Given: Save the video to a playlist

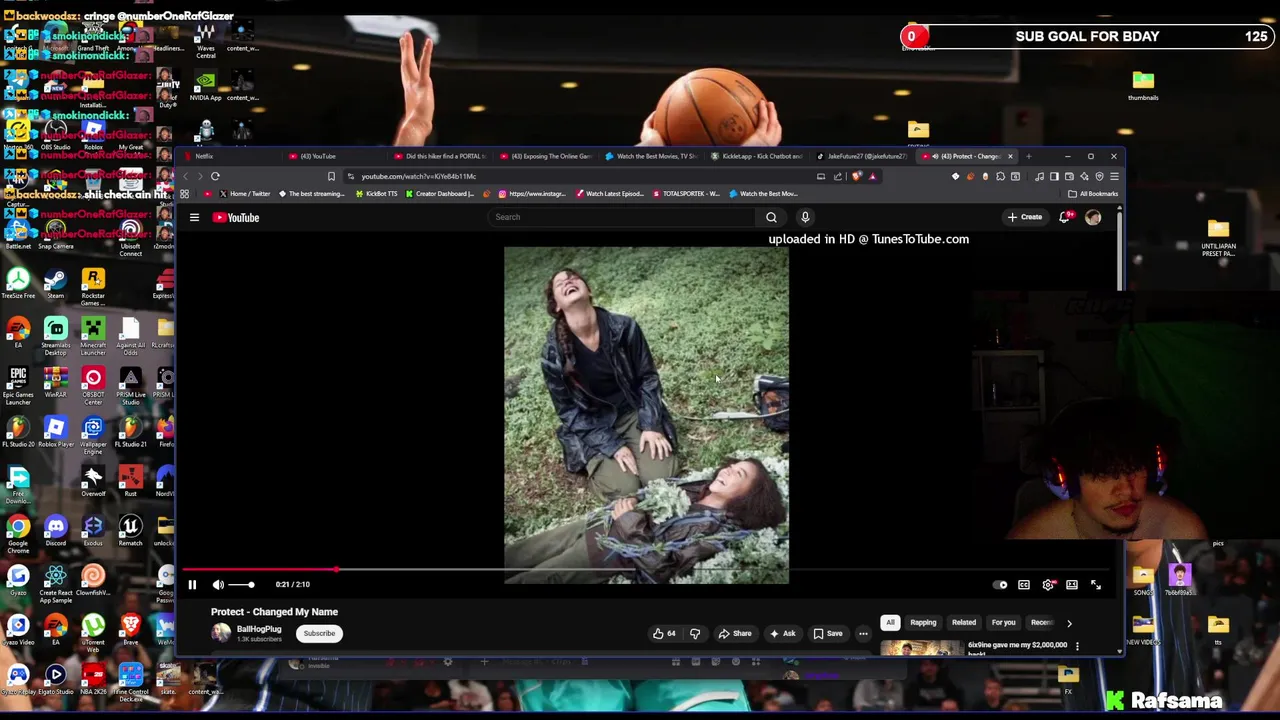Looking at the screenshot, I should (x=827, y=633).
